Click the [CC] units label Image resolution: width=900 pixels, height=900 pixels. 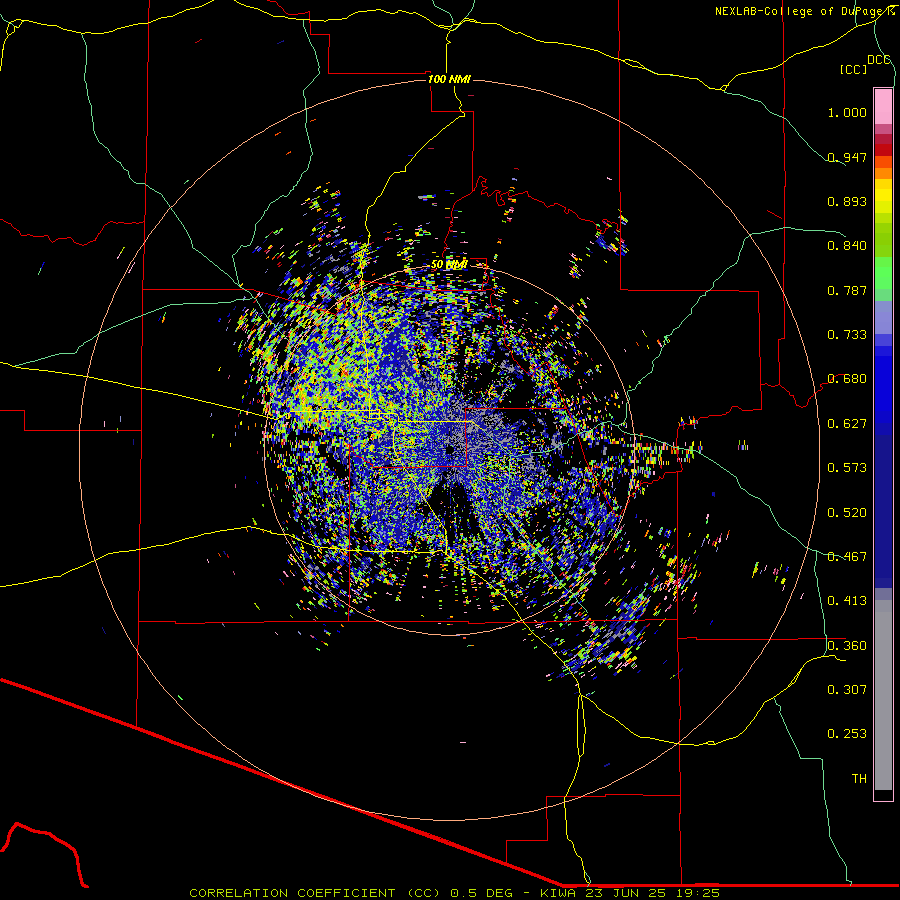point(853,69)
